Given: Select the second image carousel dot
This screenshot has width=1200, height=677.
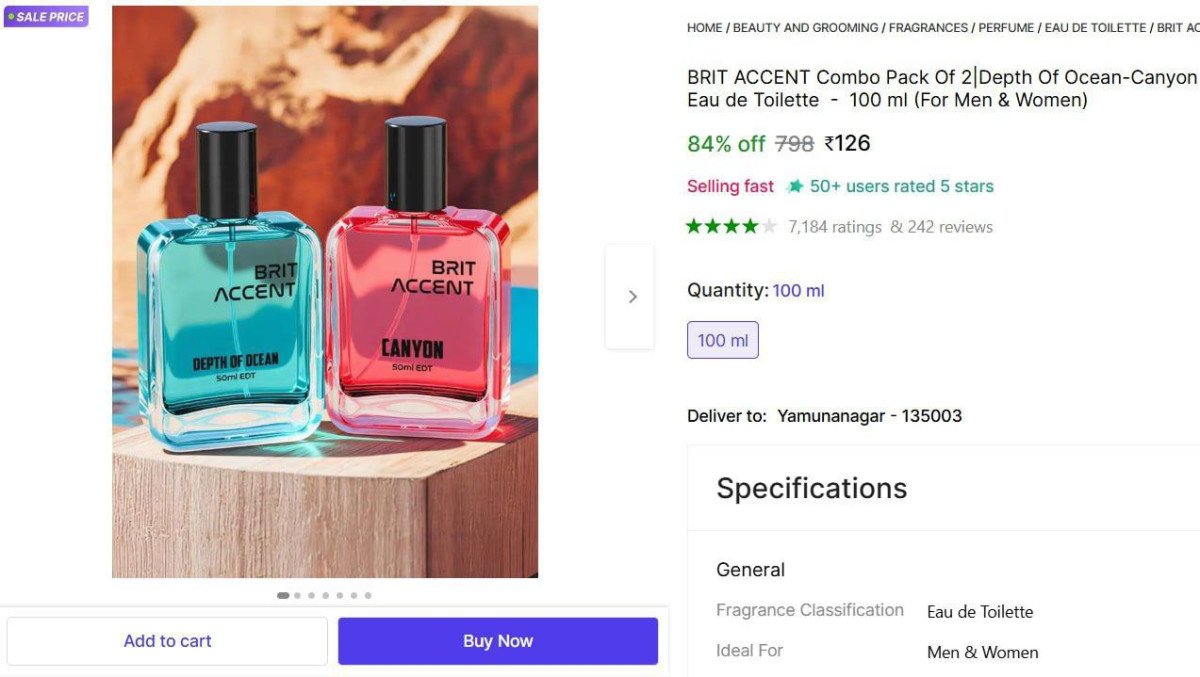Looking at the screenshot, I should [298, 595].
